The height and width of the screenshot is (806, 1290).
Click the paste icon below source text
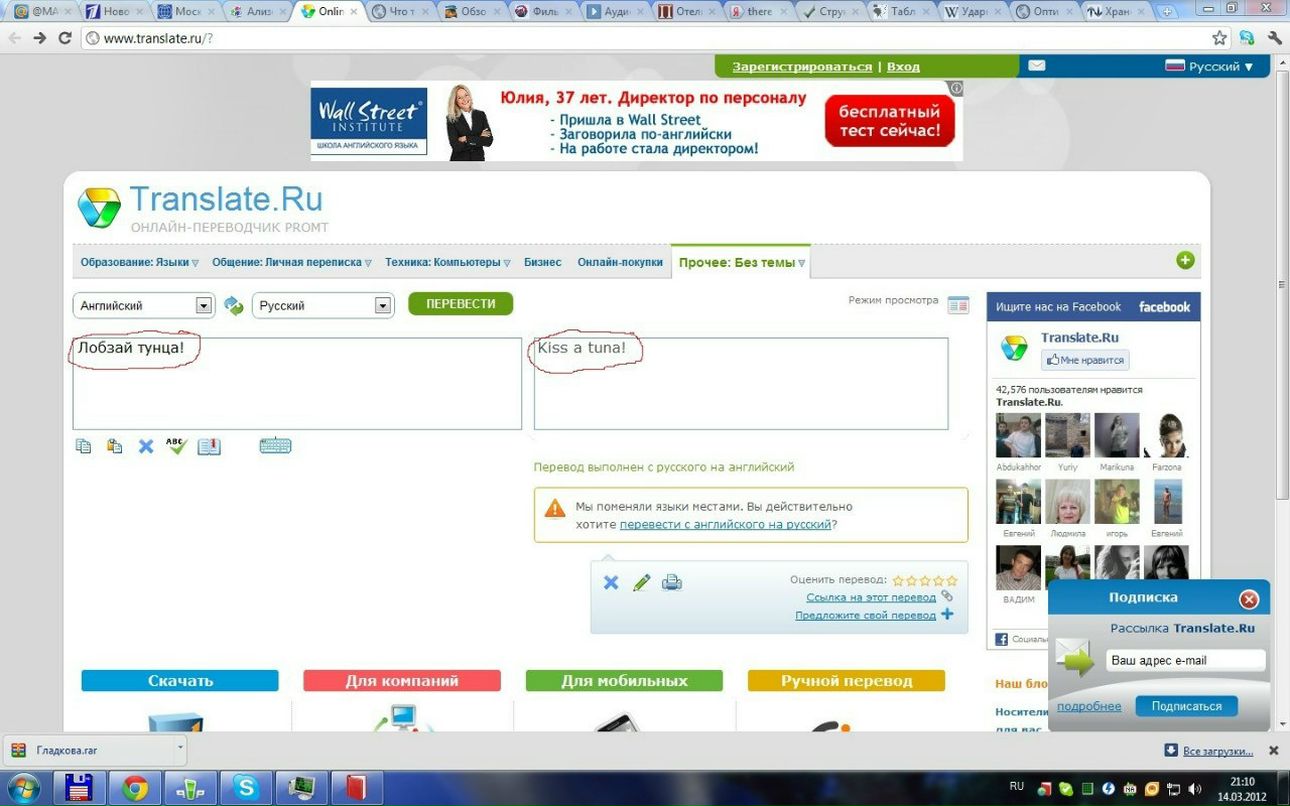(115, 446)
